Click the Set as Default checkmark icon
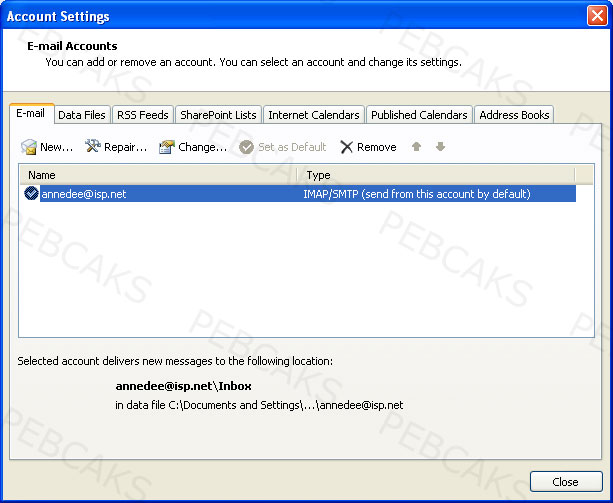The height and width of the screenshot is (503, 613). pyautogui.click(x=246, y=147)
